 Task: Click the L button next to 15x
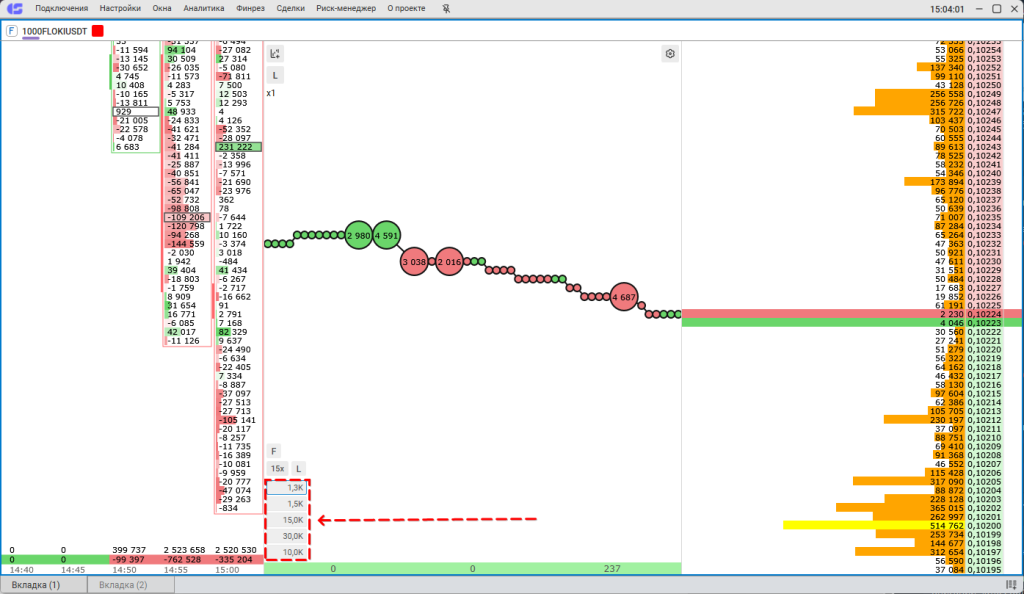coord(298,468)
